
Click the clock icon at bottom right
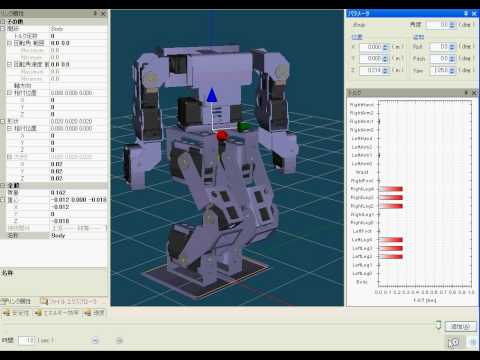(x=454, y=342)
